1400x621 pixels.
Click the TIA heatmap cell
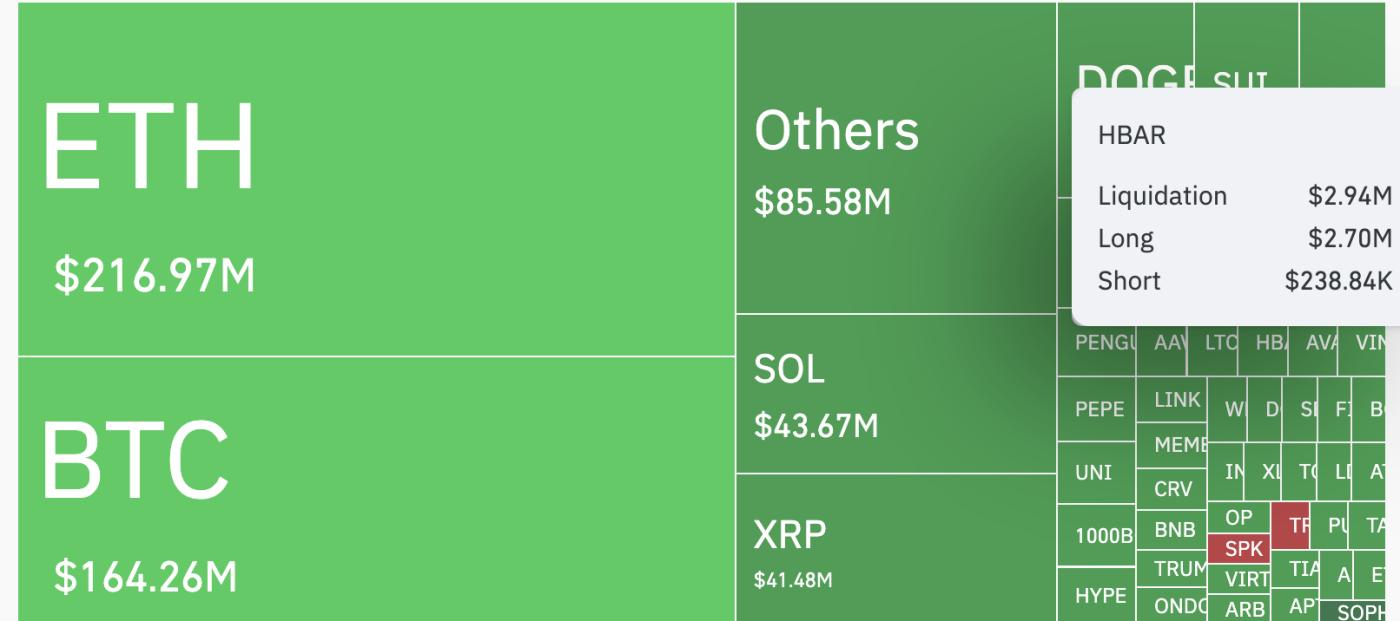[x=1303, y=569]
